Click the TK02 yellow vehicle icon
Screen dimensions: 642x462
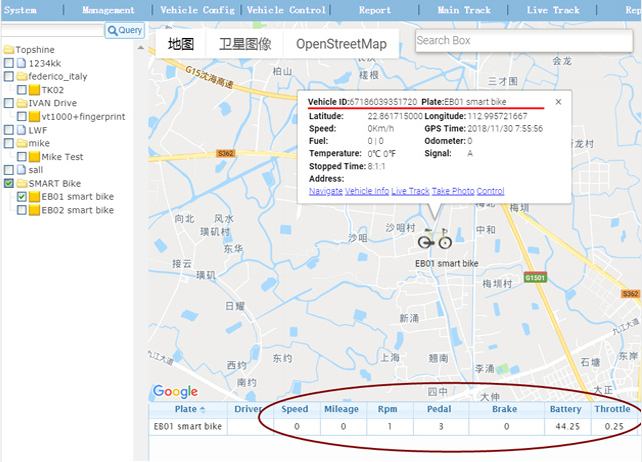click(34, 90)
